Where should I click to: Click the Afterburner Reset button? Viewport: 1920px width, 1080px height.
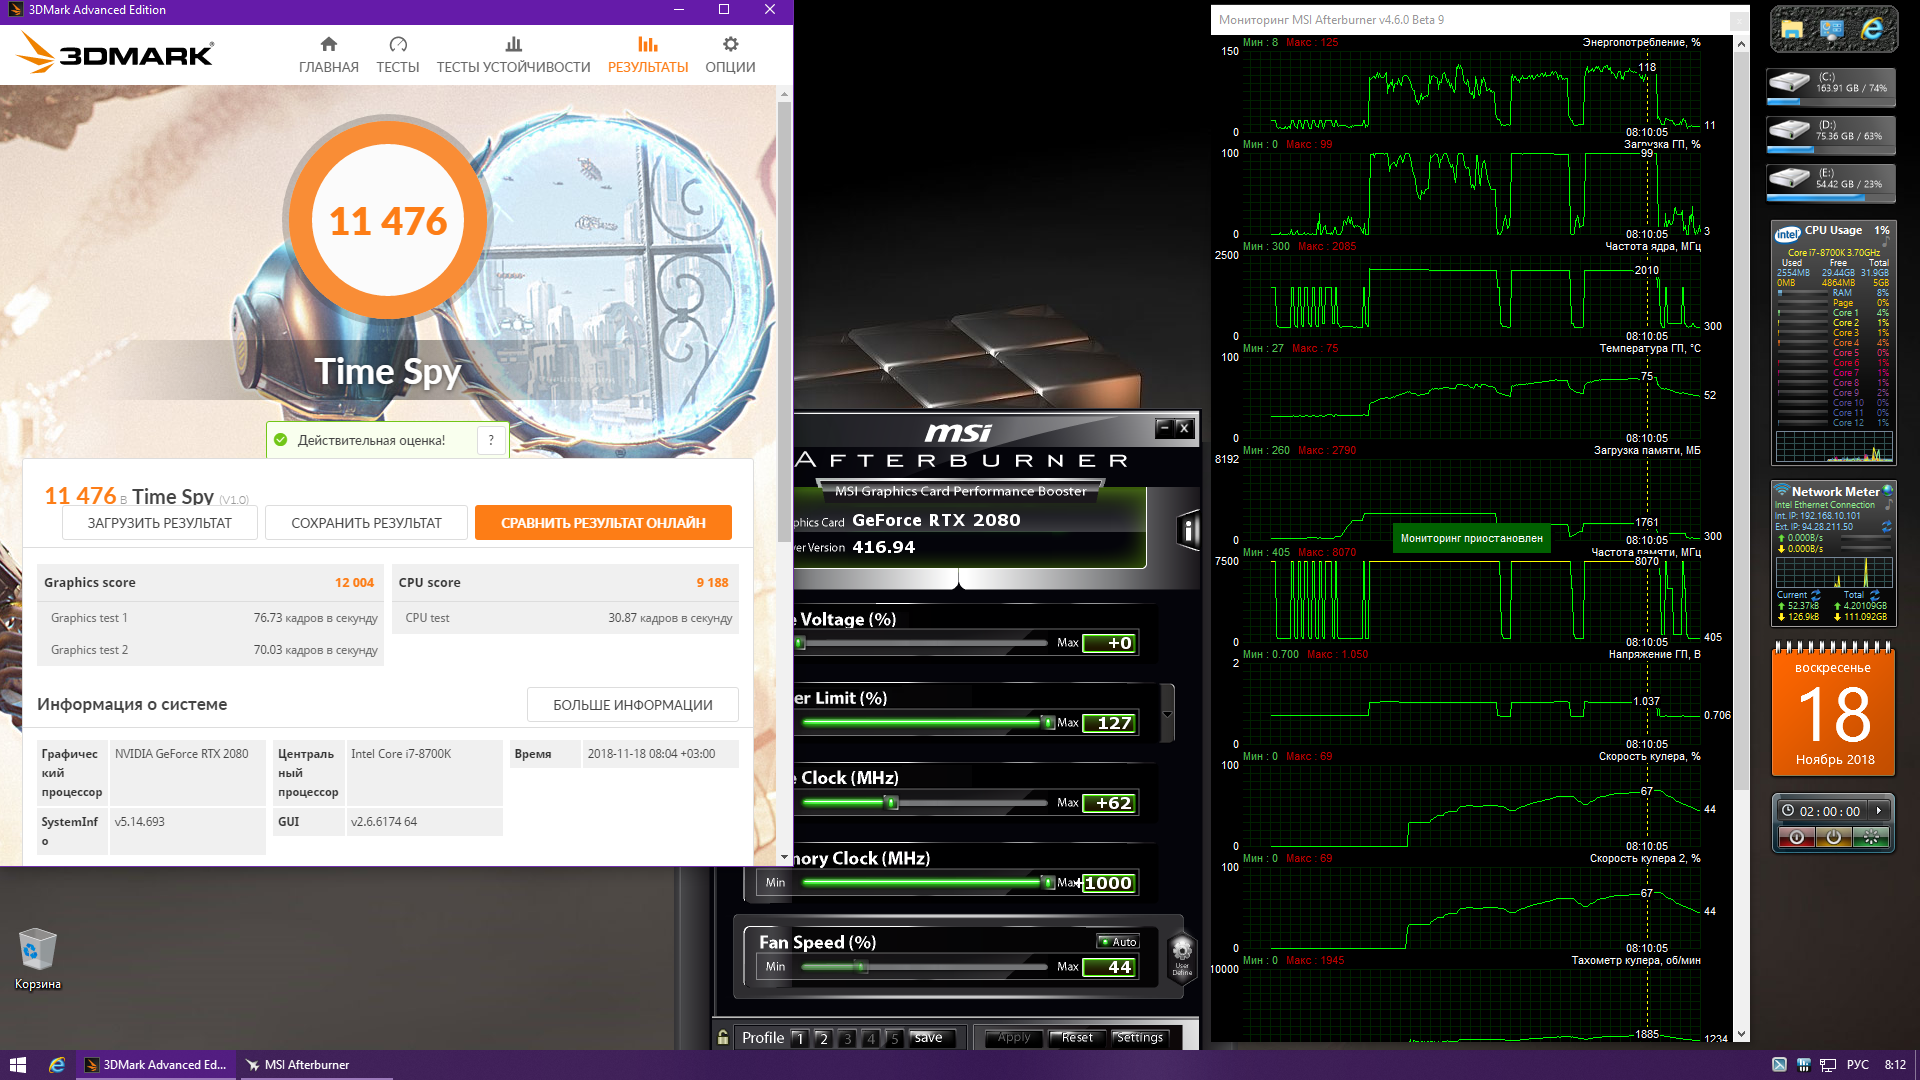pyautogui.click(x=1077, y=1038)
